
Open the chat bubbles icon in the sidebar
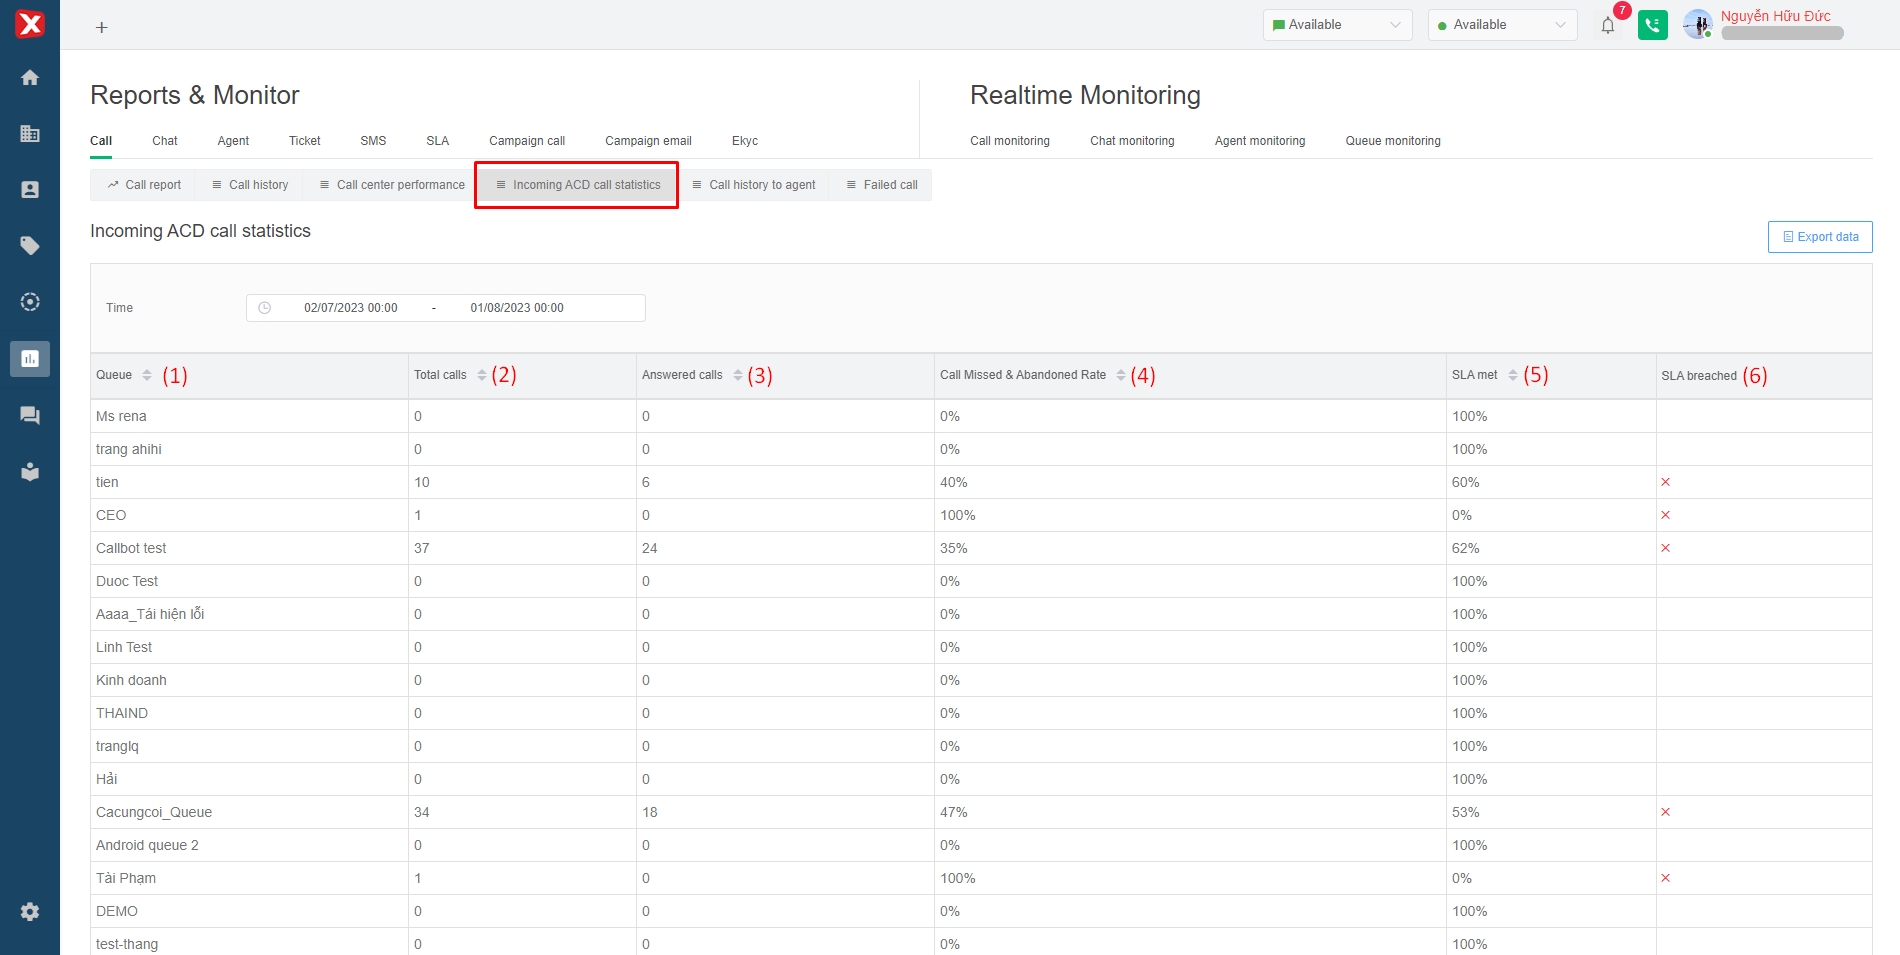click(30, 415)
